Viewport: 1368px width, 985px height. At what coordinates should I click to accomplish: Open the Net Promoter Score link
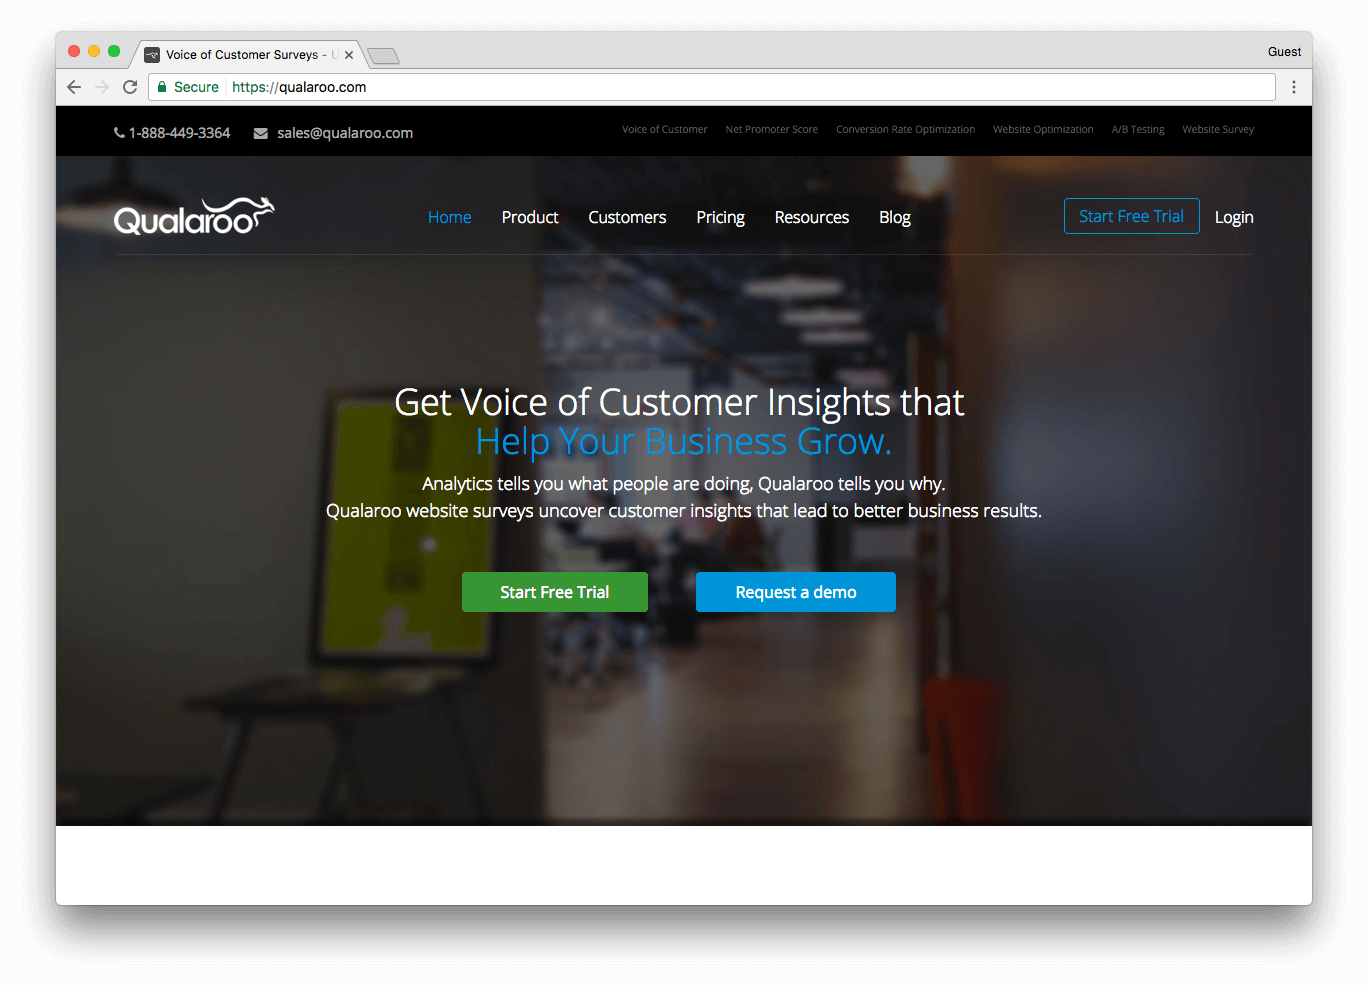pos(771,129)
